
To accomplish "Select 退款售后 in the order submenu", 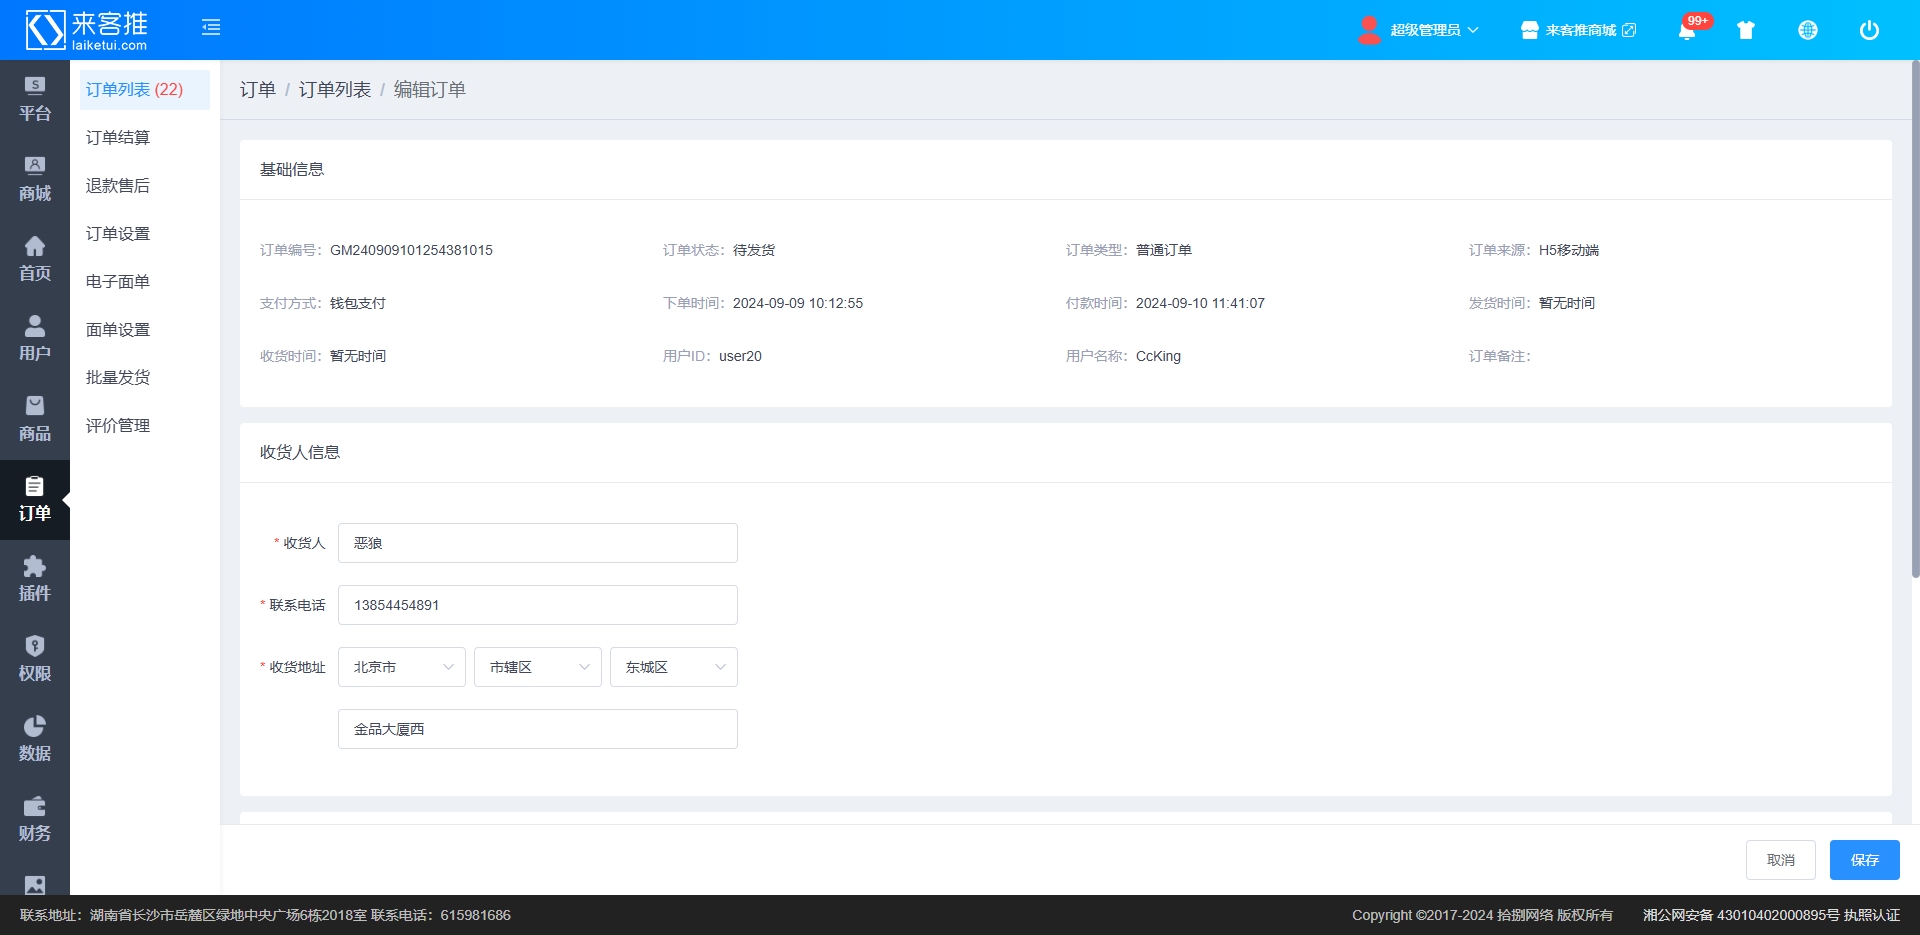I will click(x=118, y=186).
